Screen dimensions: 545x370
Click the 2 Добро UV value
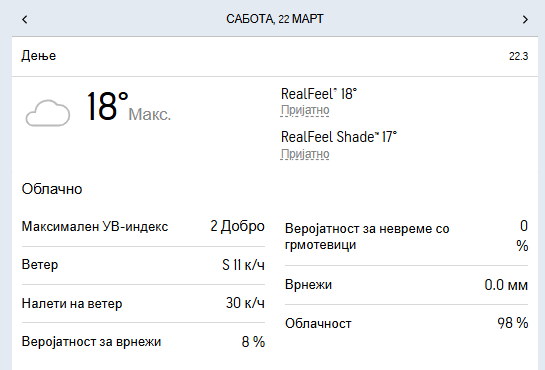click(237, 226)
